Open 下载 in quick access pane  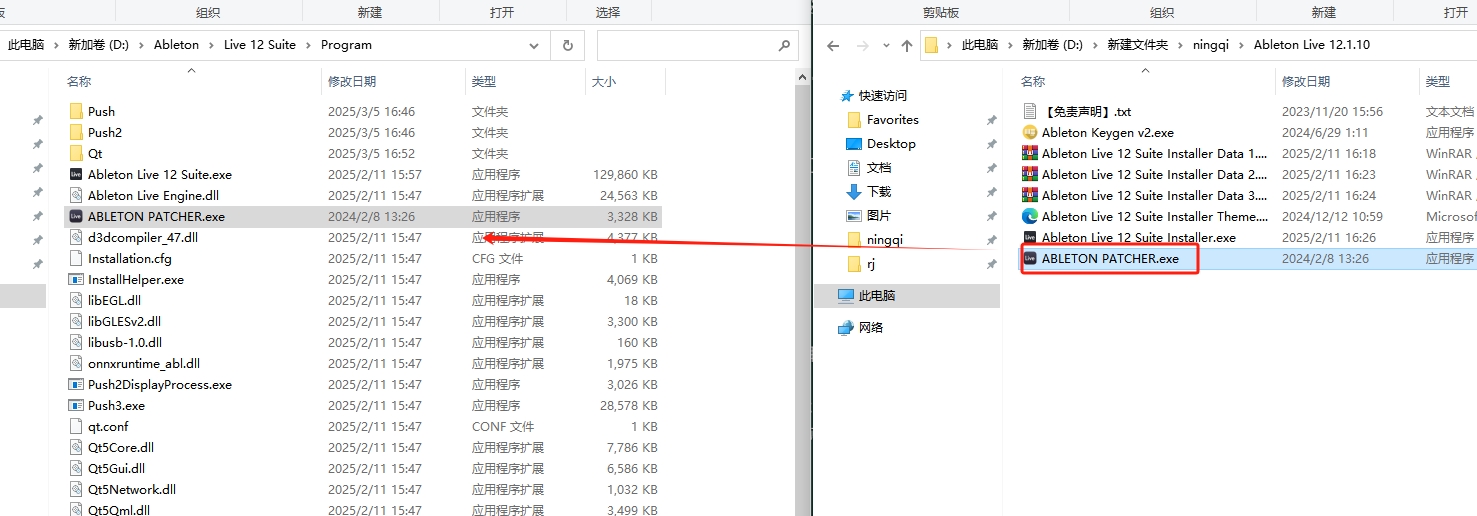879,191
